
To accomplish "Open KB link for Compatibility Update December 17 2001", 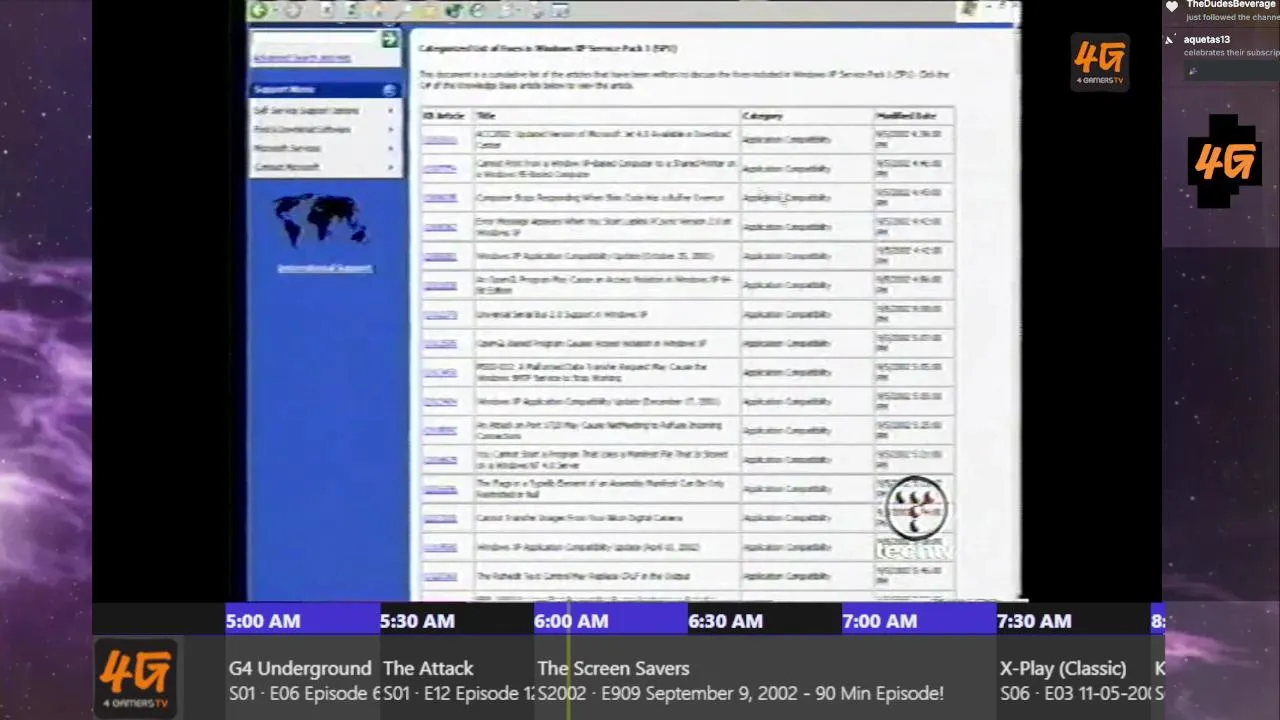I will click(440, 402).
